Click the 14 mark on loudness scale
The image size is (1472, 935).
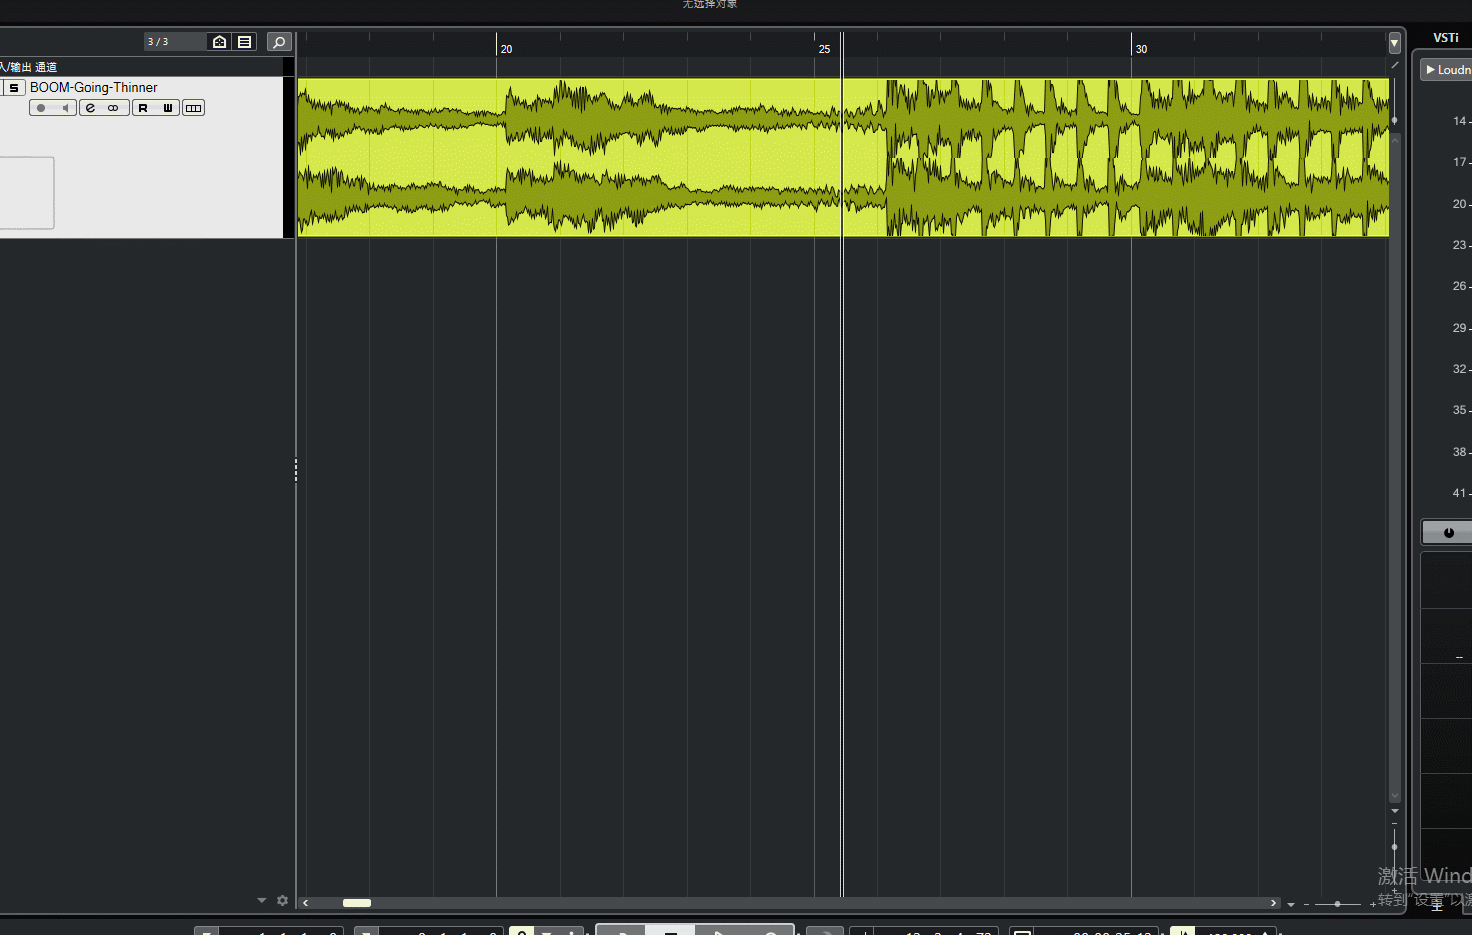pyautogui.click(x=1460, y=121)
